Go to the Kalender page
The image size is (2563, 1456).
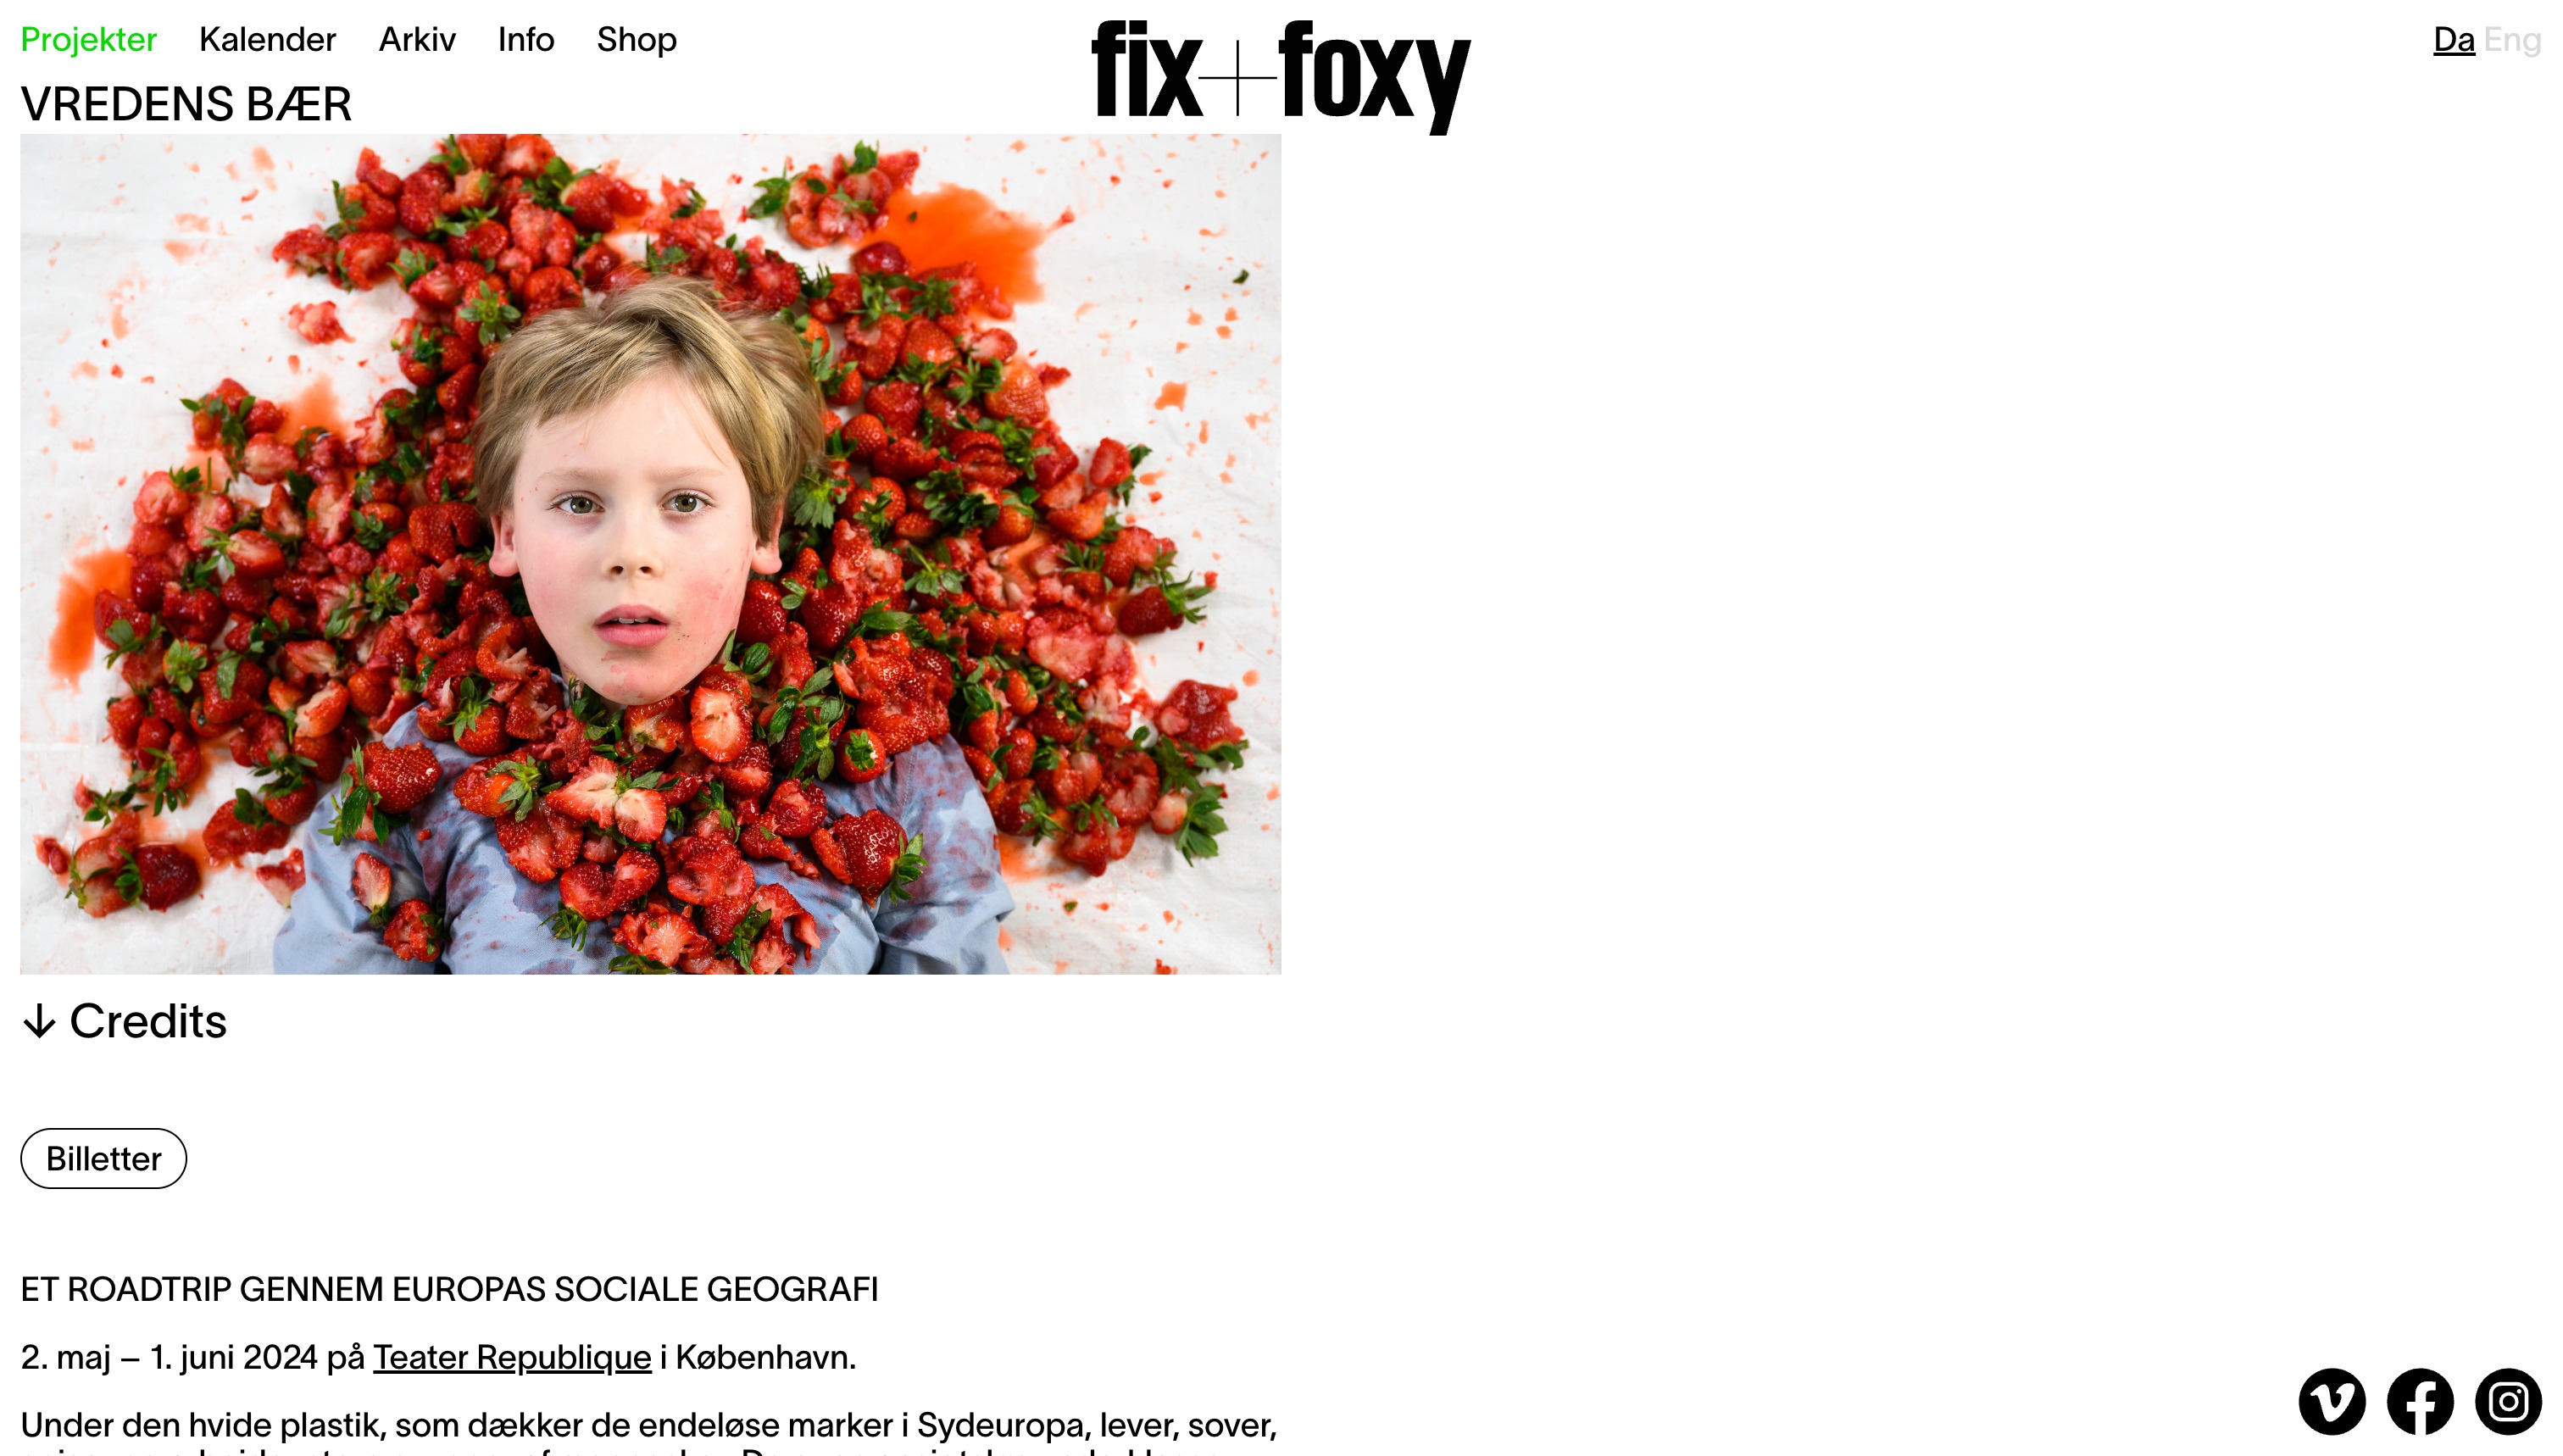pos(267,40)
